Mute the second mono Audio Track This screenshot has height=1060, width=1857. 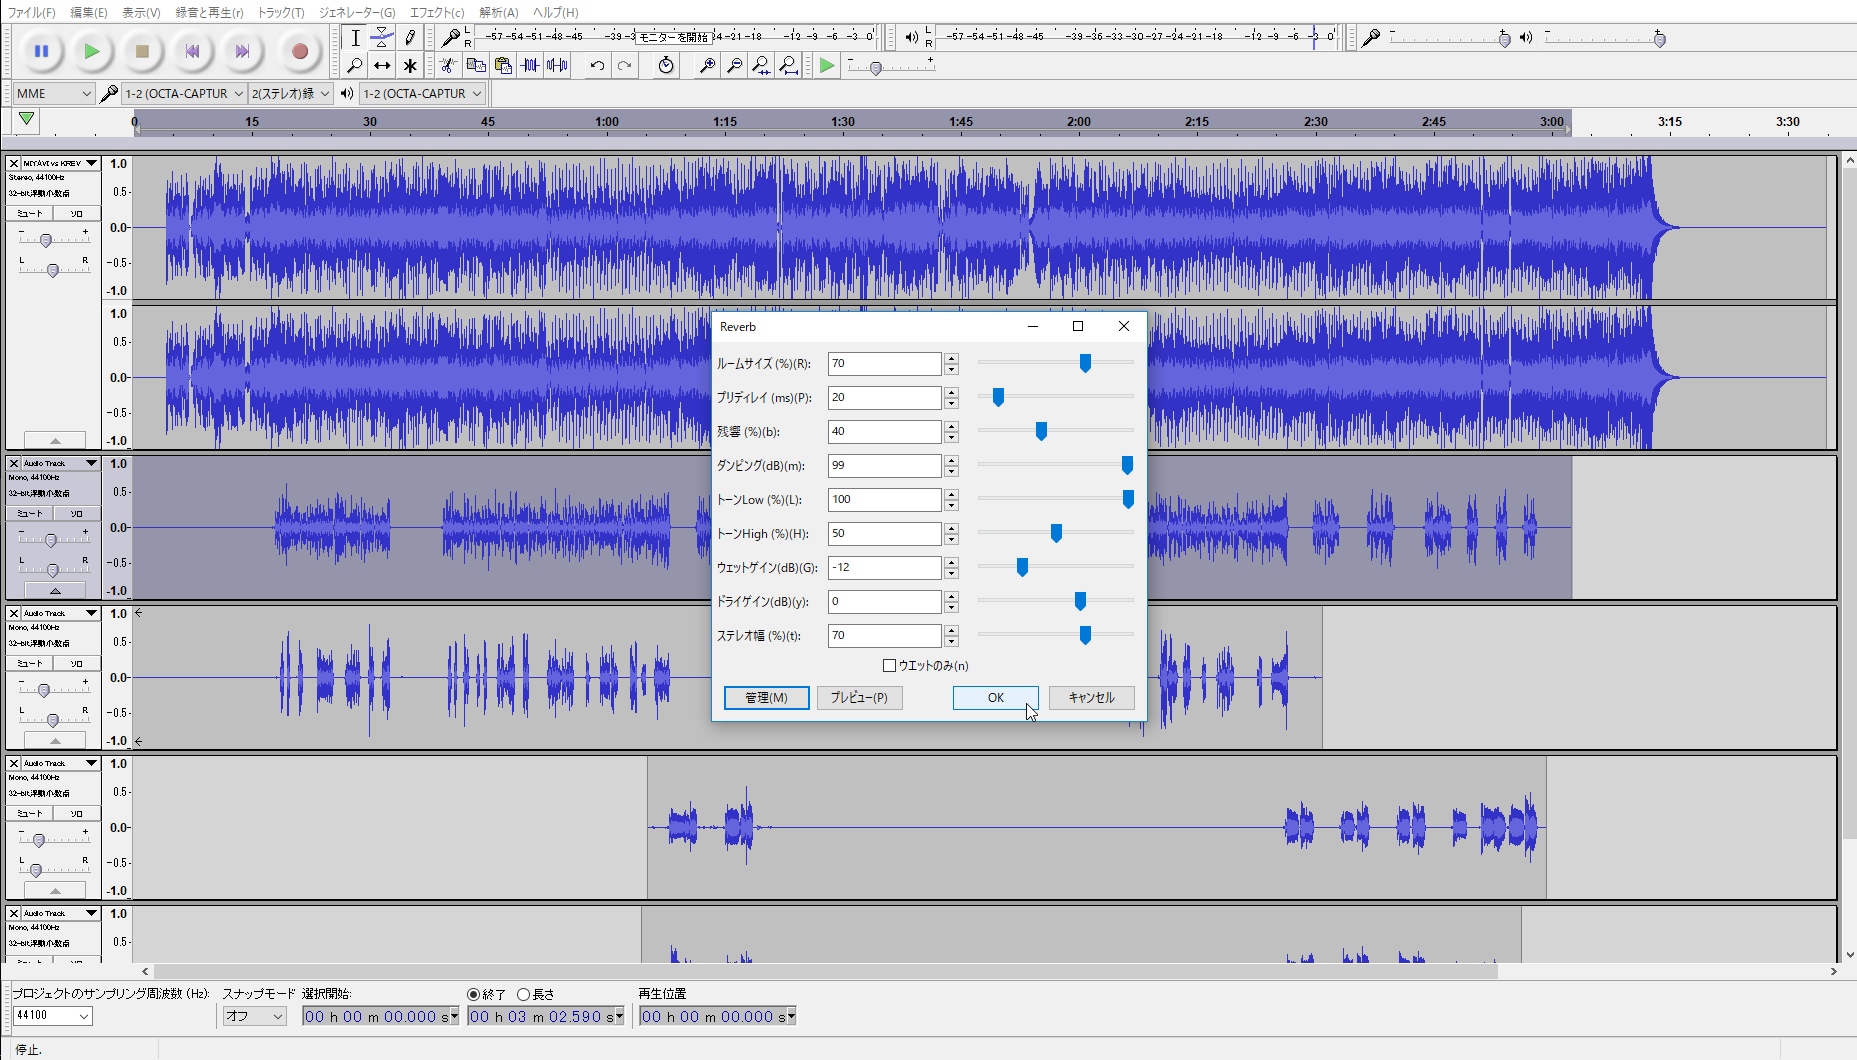[x=30, y=663]
